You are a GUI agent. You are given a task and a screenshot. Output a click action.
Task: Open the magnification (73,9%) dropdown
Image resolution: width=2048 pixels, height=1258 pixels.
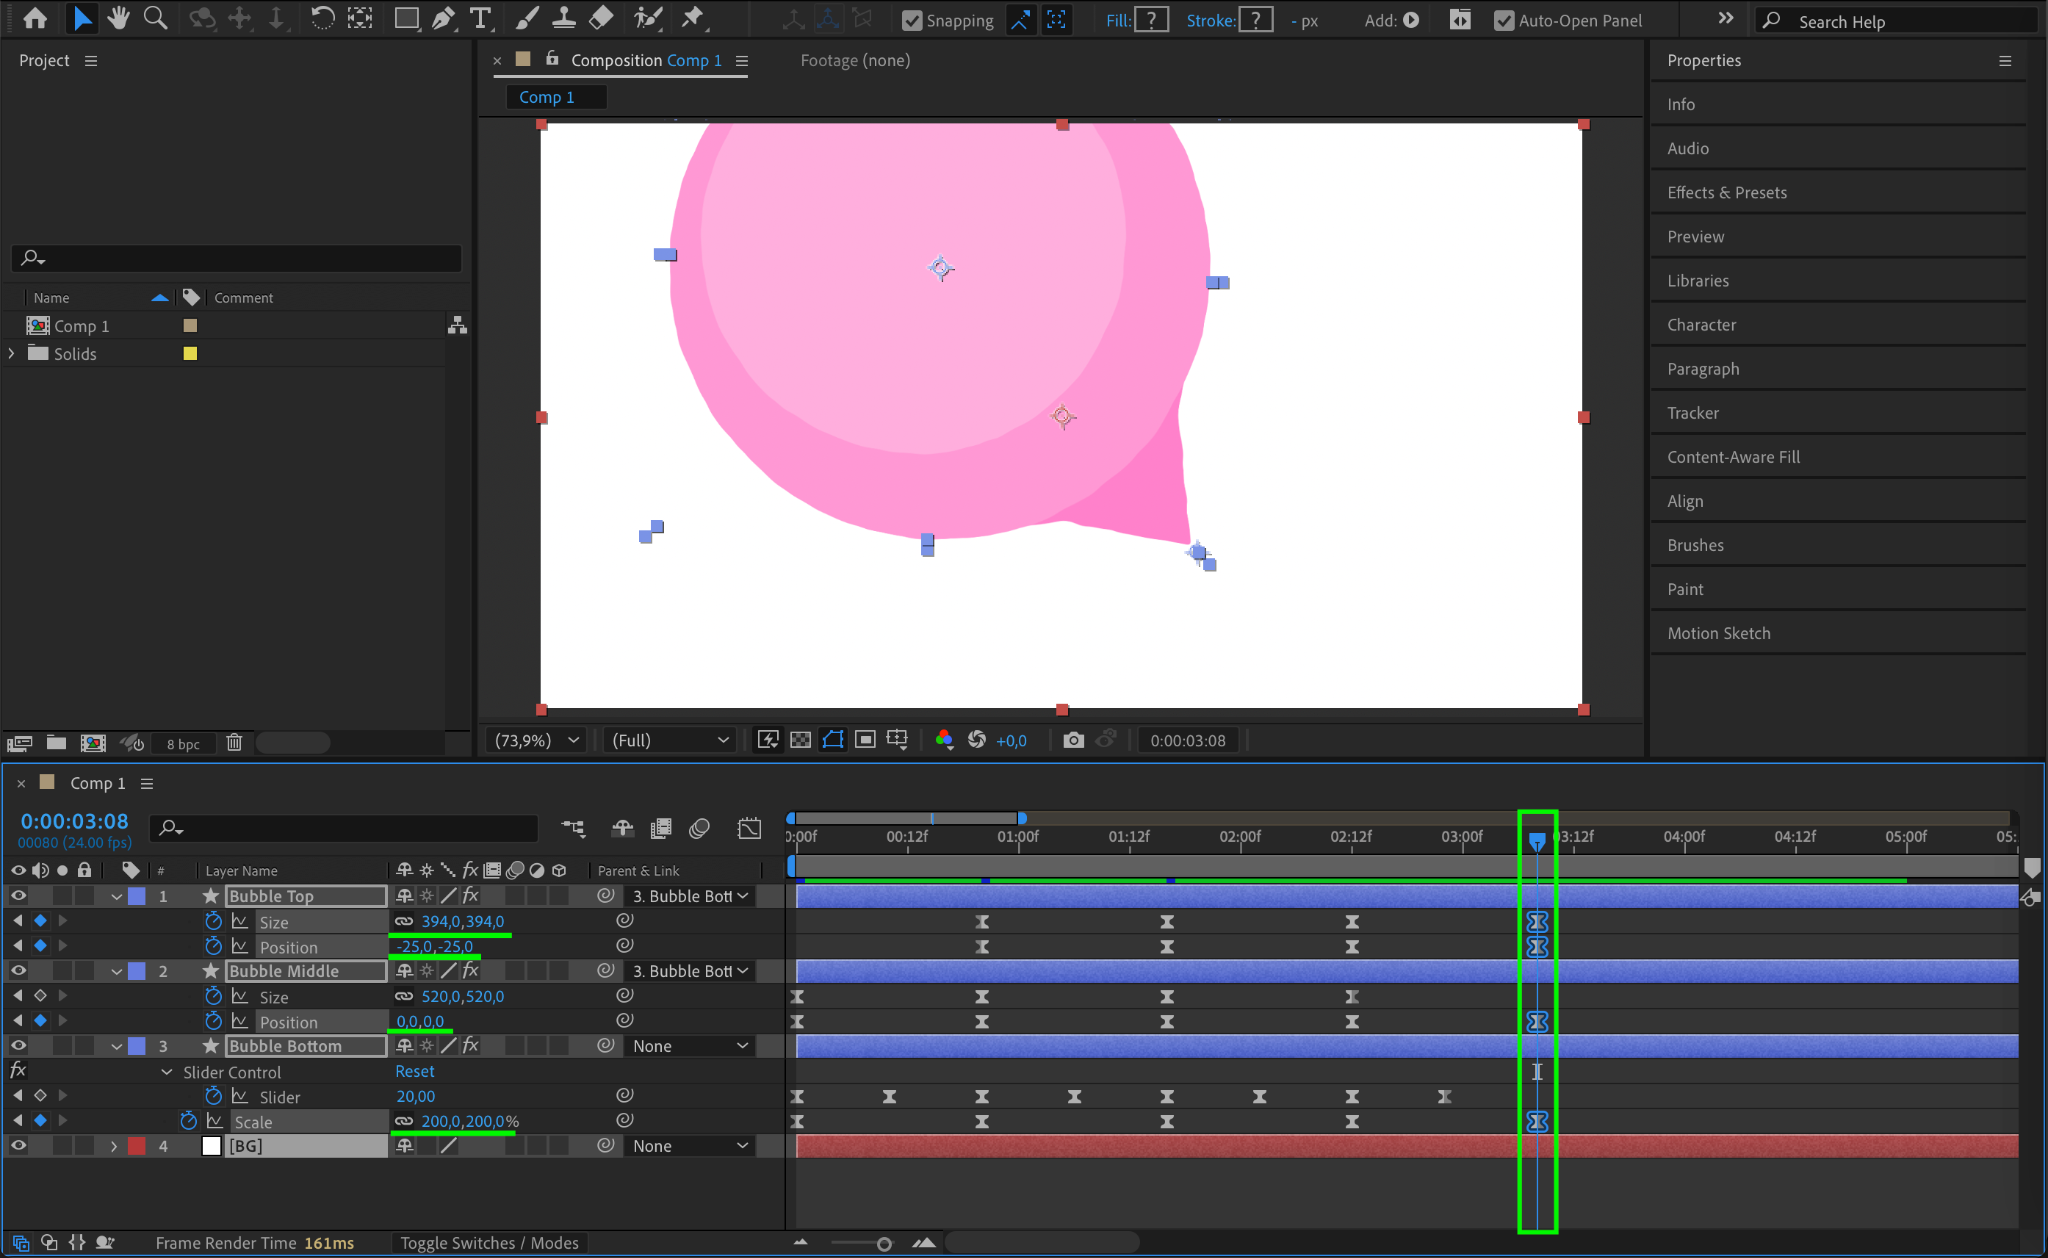pyautogui.click(x=537, y=740)
